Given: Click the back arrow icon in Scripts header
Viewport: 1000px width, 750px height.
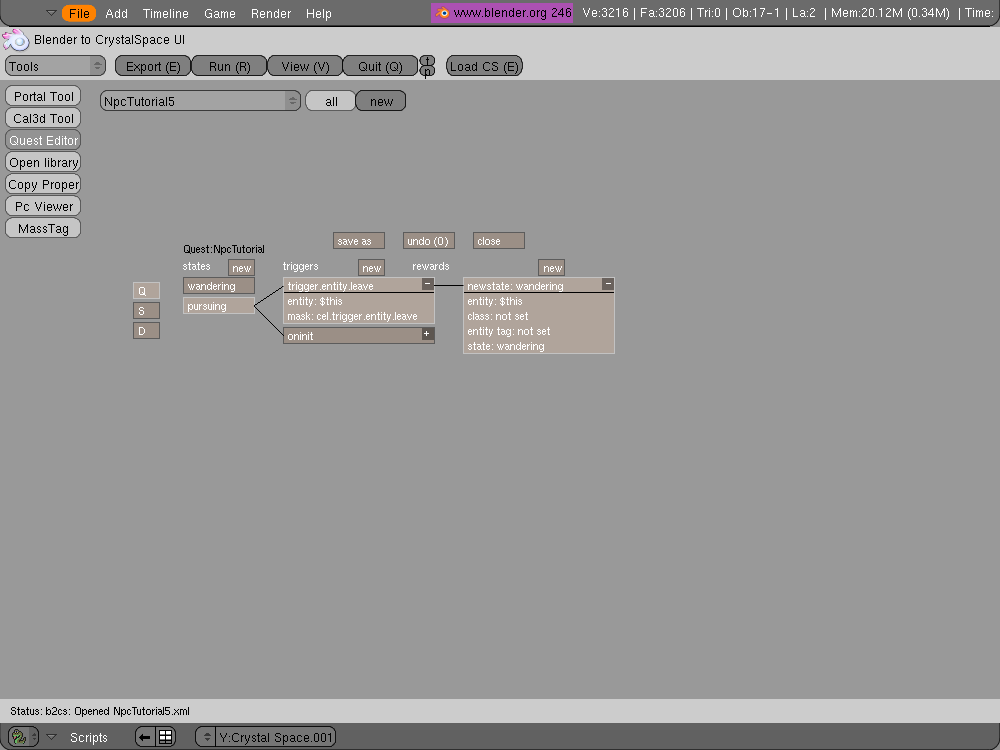Looking at the screenshot, I should (x=145, y=737).
